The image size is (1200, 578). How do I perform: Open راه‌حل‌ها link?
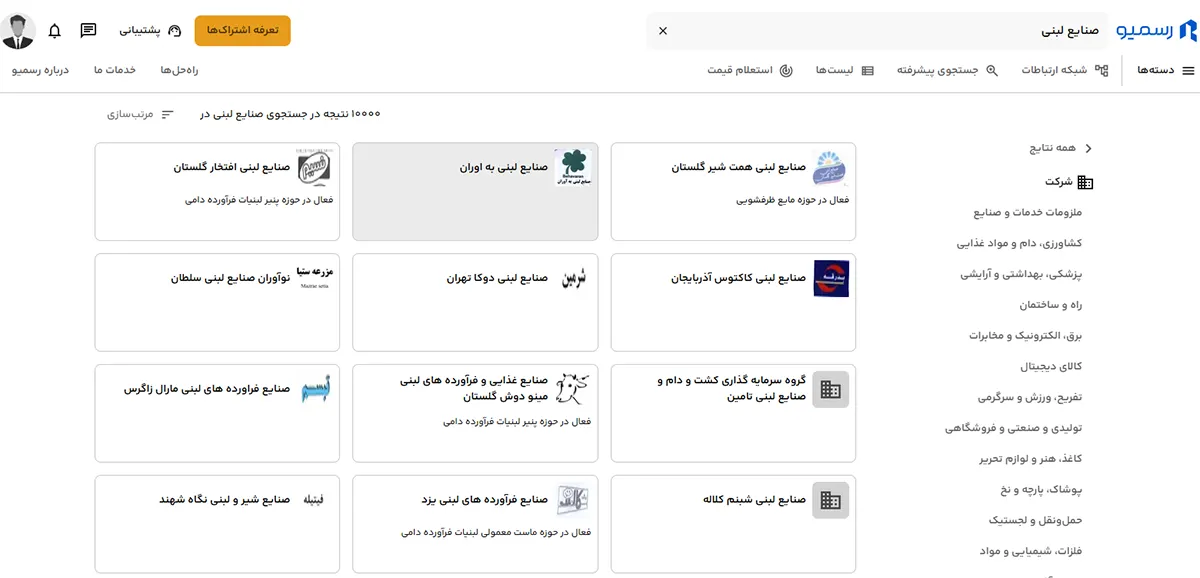pyautogui.click(x=180, y=70)
